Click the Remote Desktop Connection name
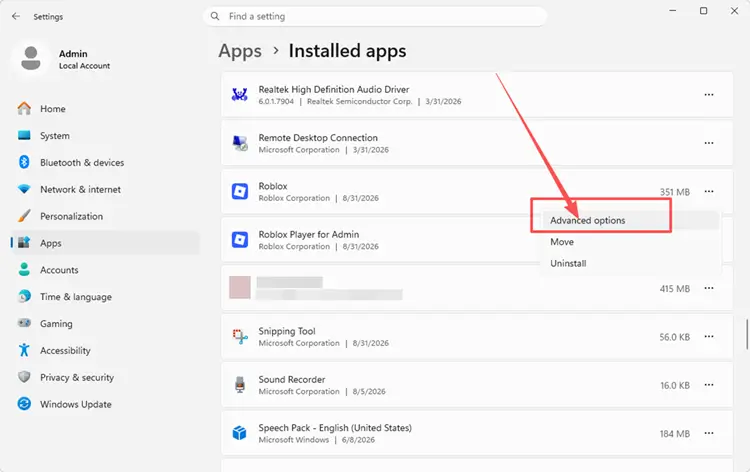The height and width of the screenshot is (472, 750). click(318, 138)
